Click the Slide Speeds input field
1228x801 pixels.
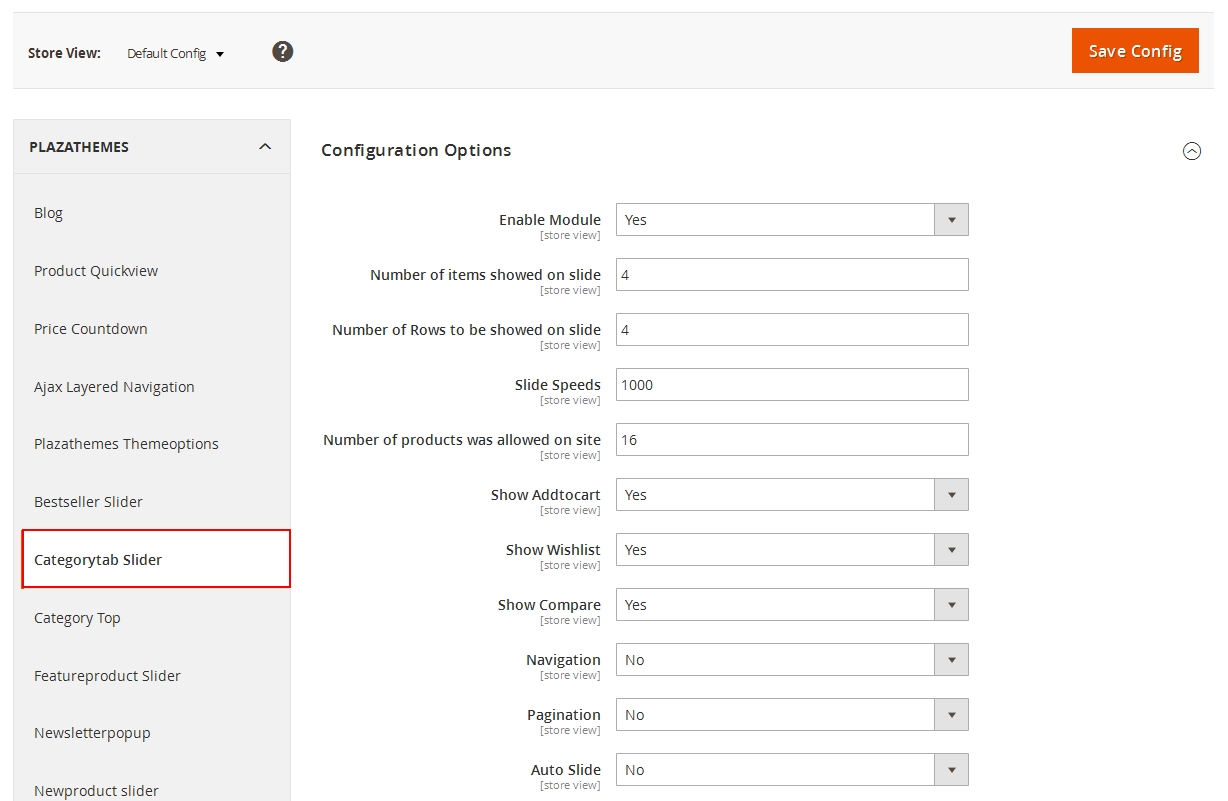coord(792,384)
